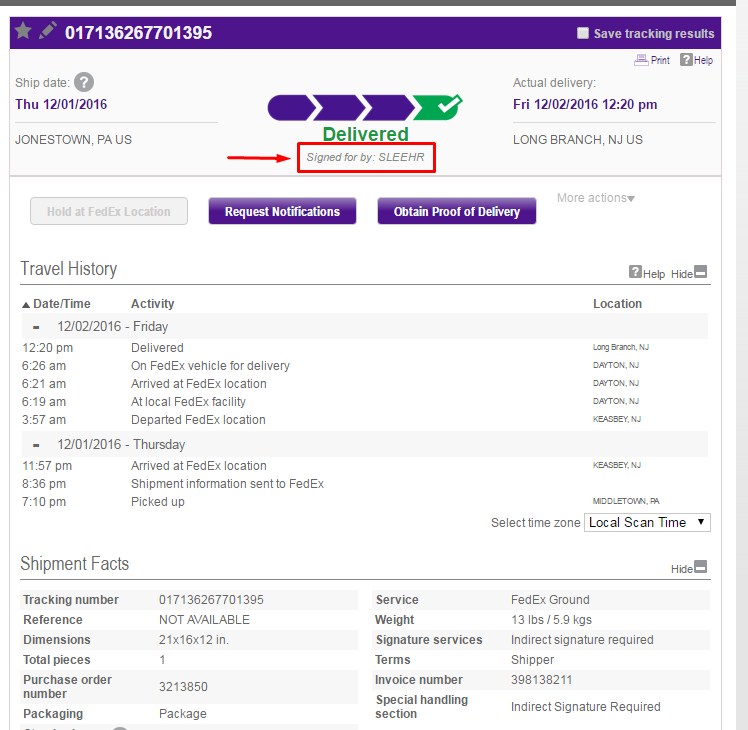Click the Ship date question mark icon
Screen dimensions: 748x730
(x=84, y=83)
